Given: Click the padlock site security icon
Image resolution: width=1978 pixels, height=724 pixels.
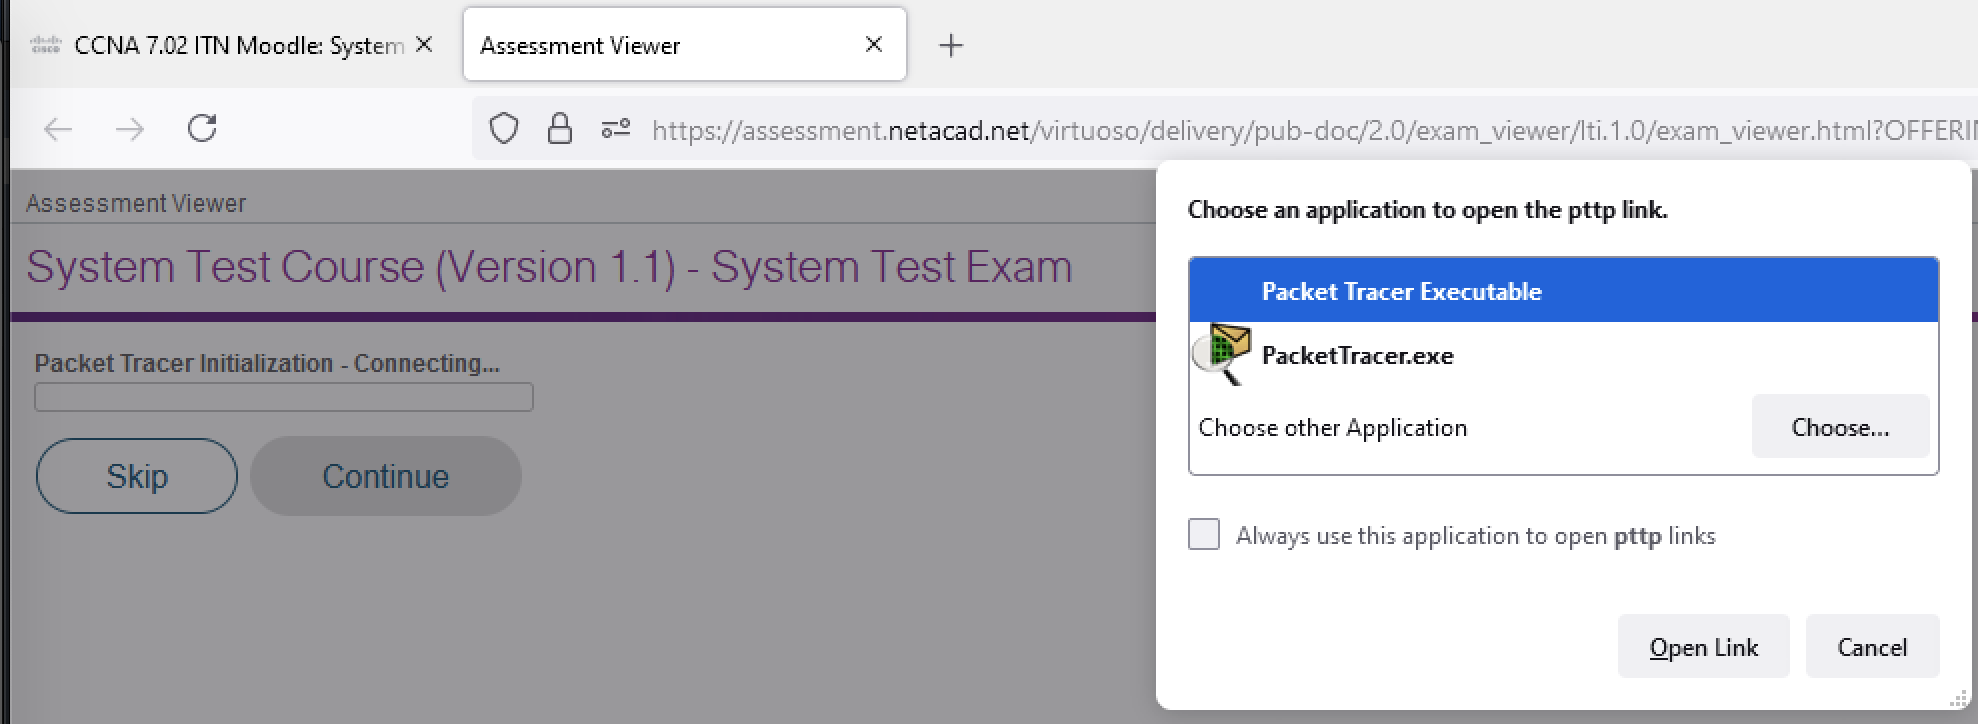Looking at the screenshot, I should [560, 129].
